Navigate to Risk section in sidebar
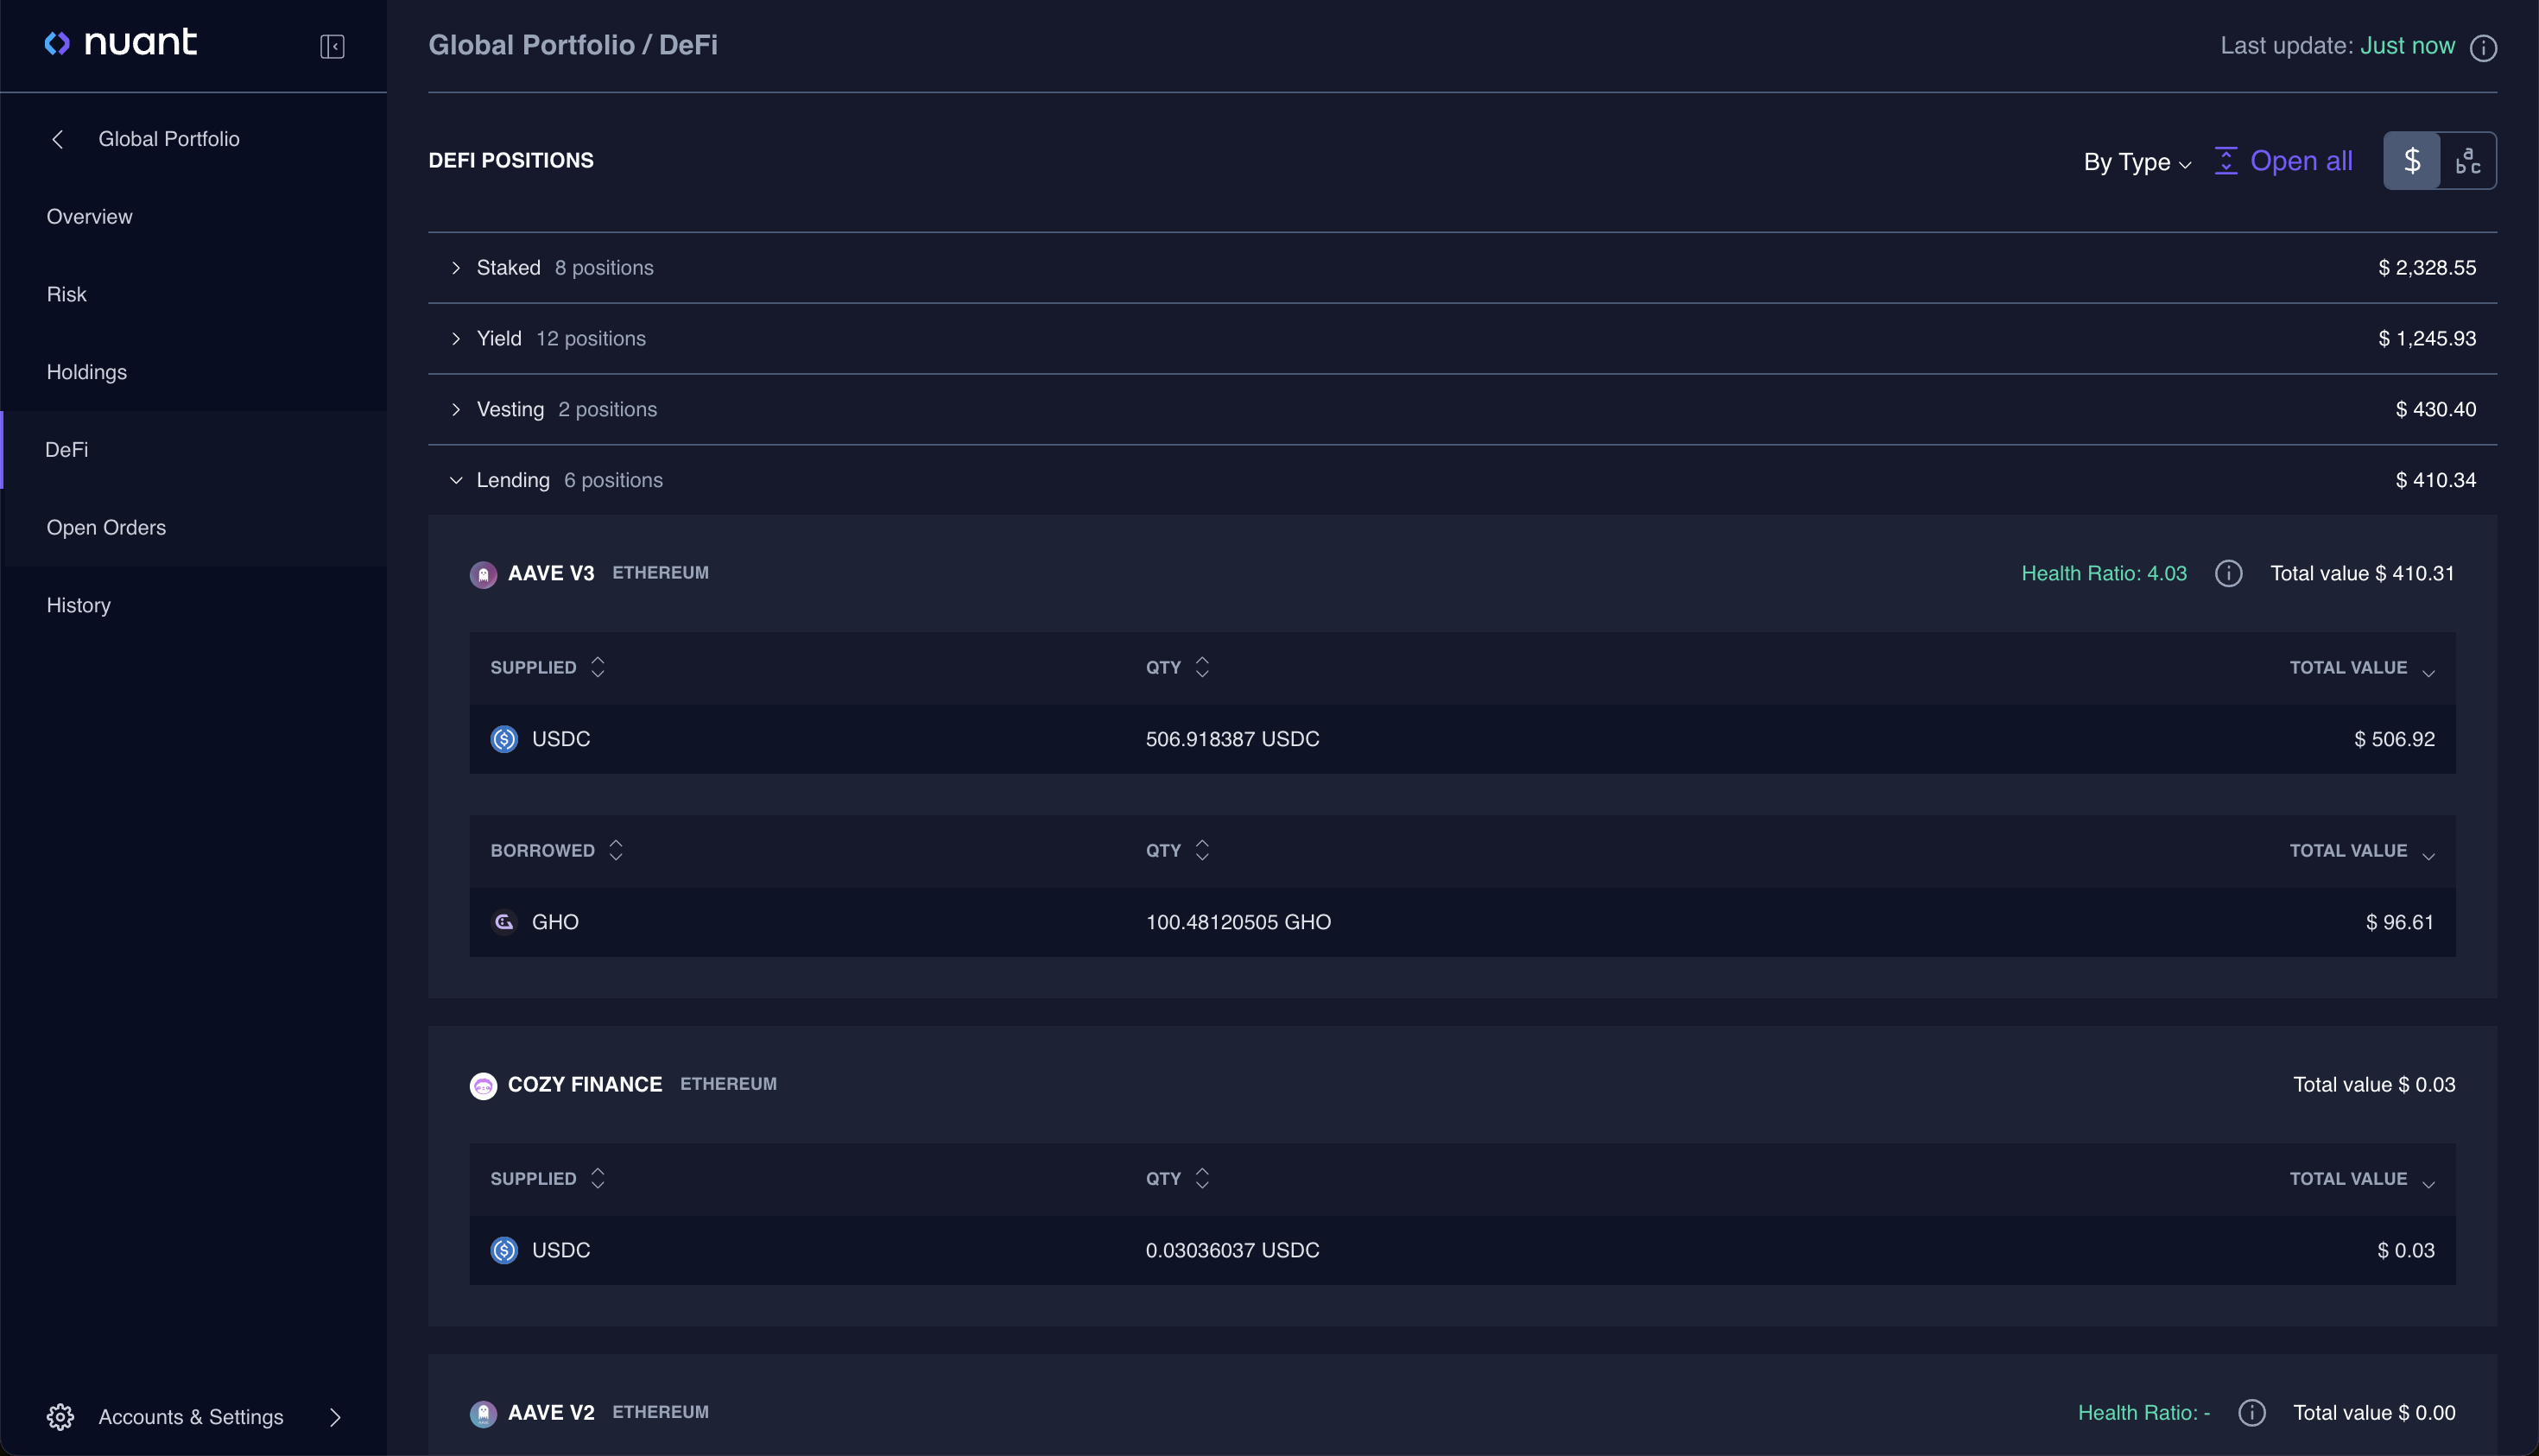 tap(66, 294)
